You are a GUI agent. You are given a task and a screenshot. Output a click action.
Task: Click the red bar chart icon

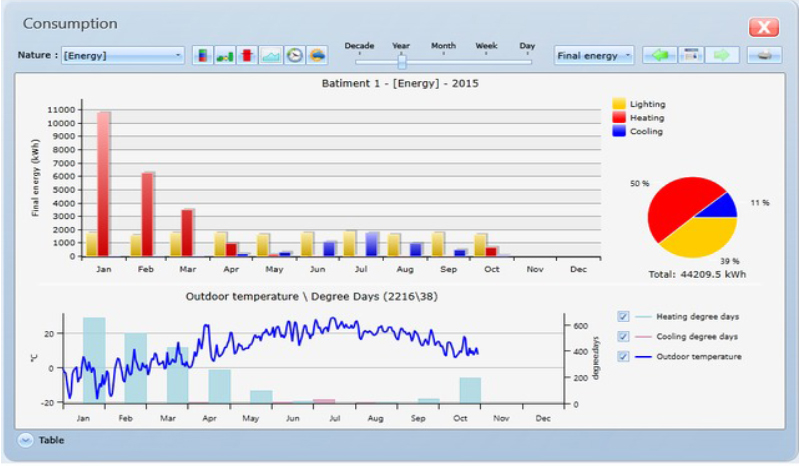(x=247, y=56)
